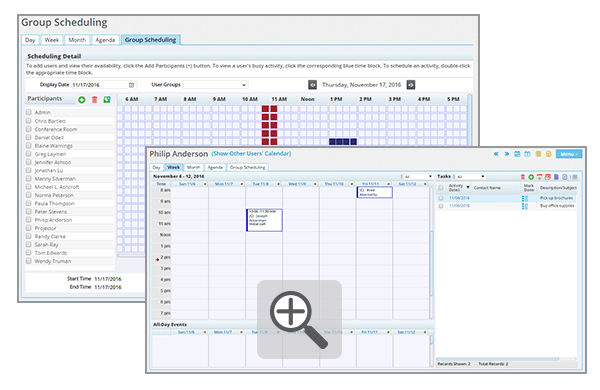Screen dimensions: 600x390
Task: Check the Wendy Truman checkbox
Action: click(x=29, y=261)
